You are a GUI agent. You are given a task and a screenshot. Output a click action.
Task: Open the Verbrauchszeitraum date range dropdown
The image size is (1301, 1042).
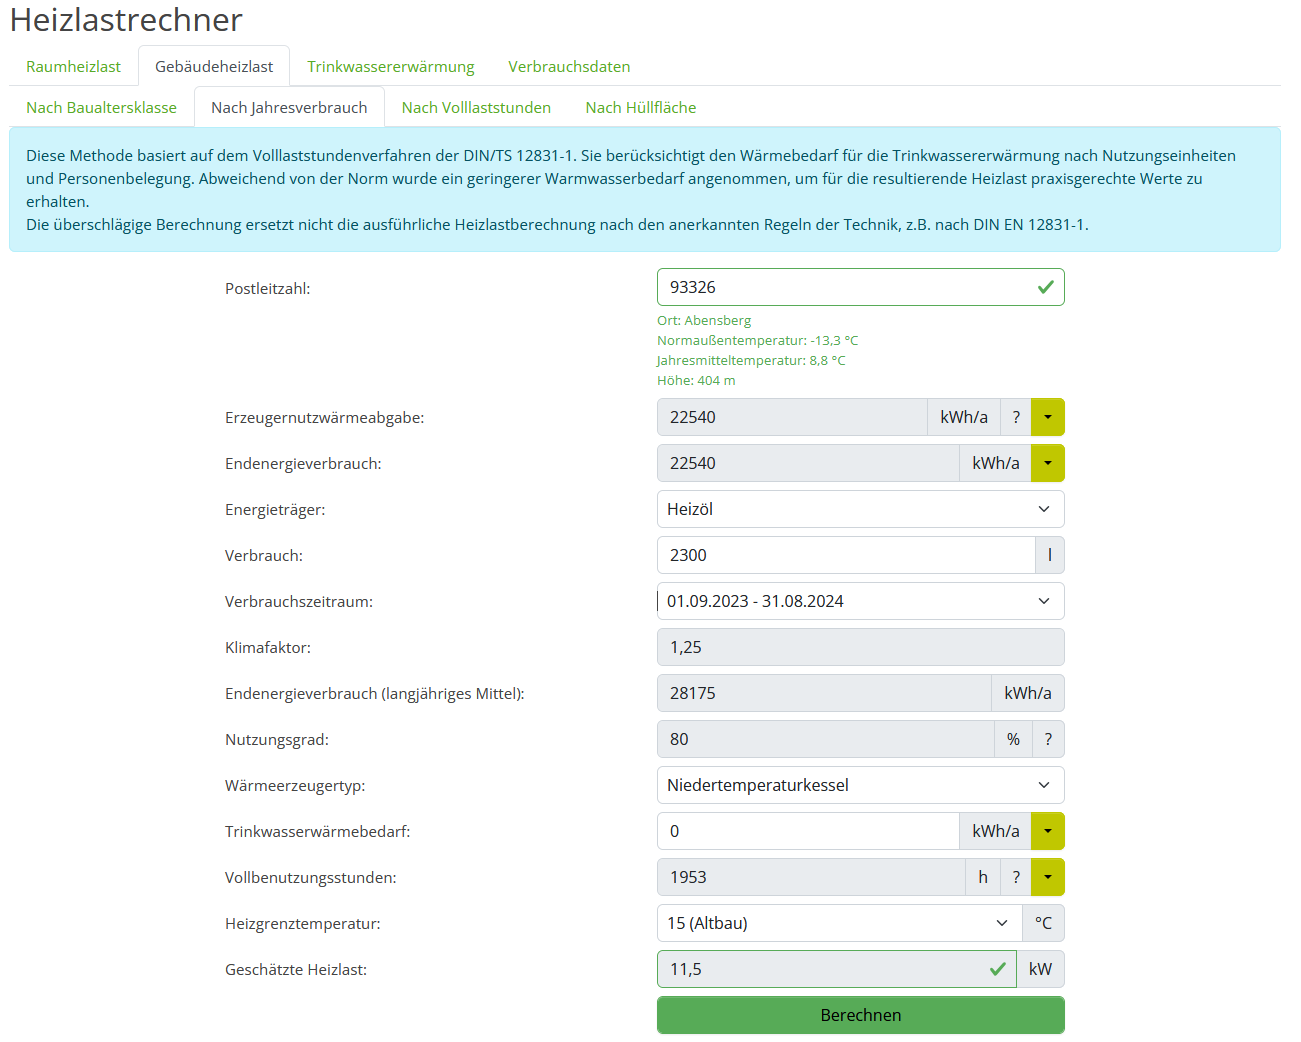tap(860, 601)
